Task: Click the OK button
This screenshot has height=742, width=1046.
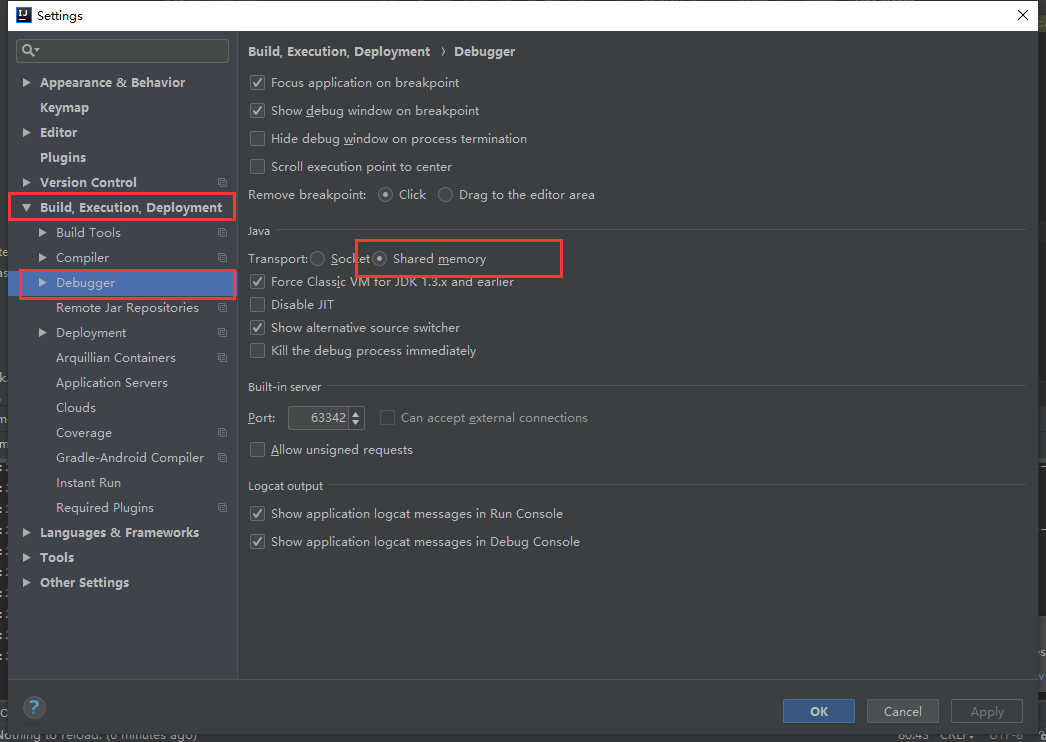Action: pyautogui.click(x=818, y=711)
